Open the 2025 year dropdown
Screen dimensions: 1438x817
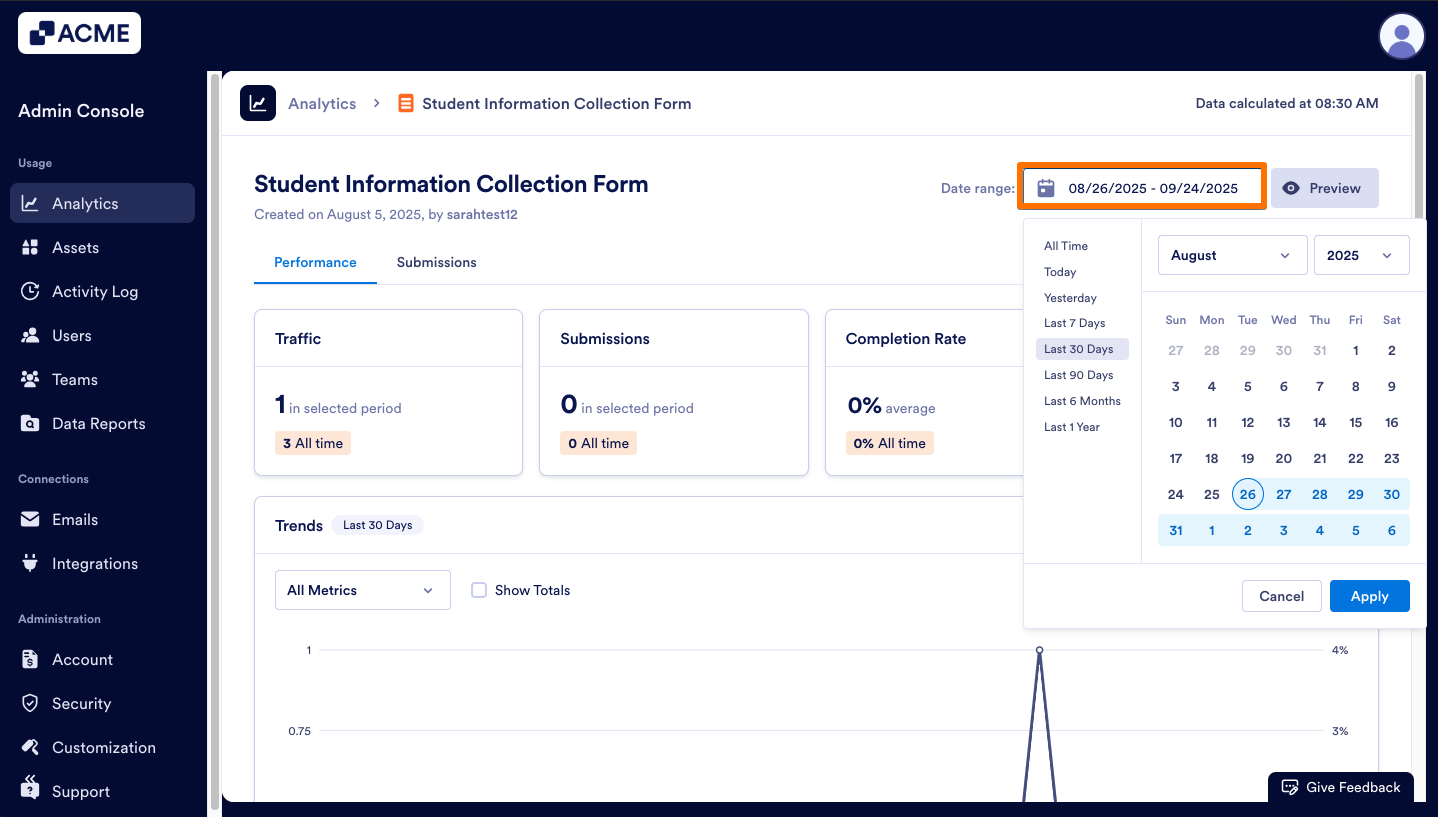click(x=1361, y=255)
